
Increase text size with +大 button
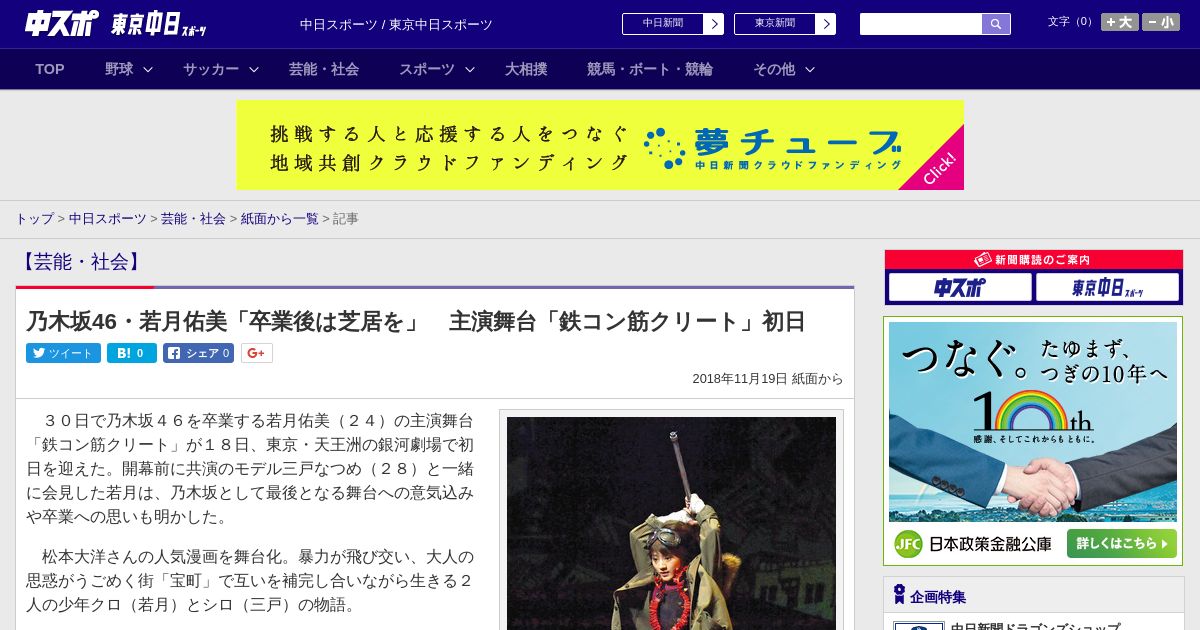point(1119,22)
